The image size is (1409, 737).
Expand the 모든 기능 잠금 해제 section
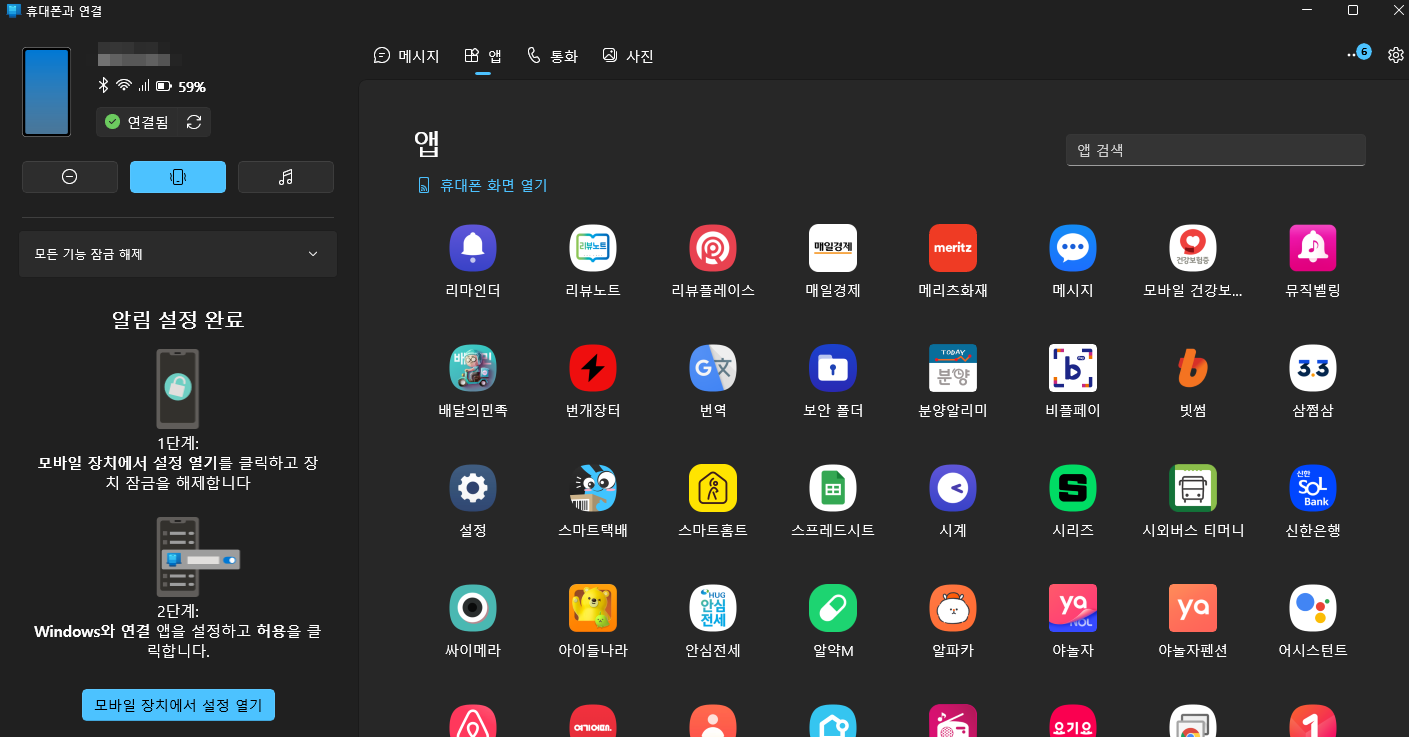(178, 254)
